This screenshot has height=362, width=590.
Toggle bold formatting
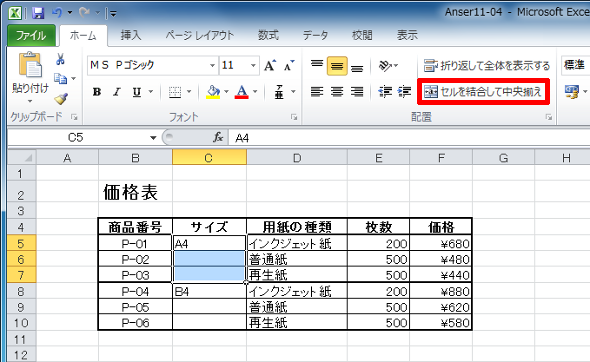tap(97, 92)
